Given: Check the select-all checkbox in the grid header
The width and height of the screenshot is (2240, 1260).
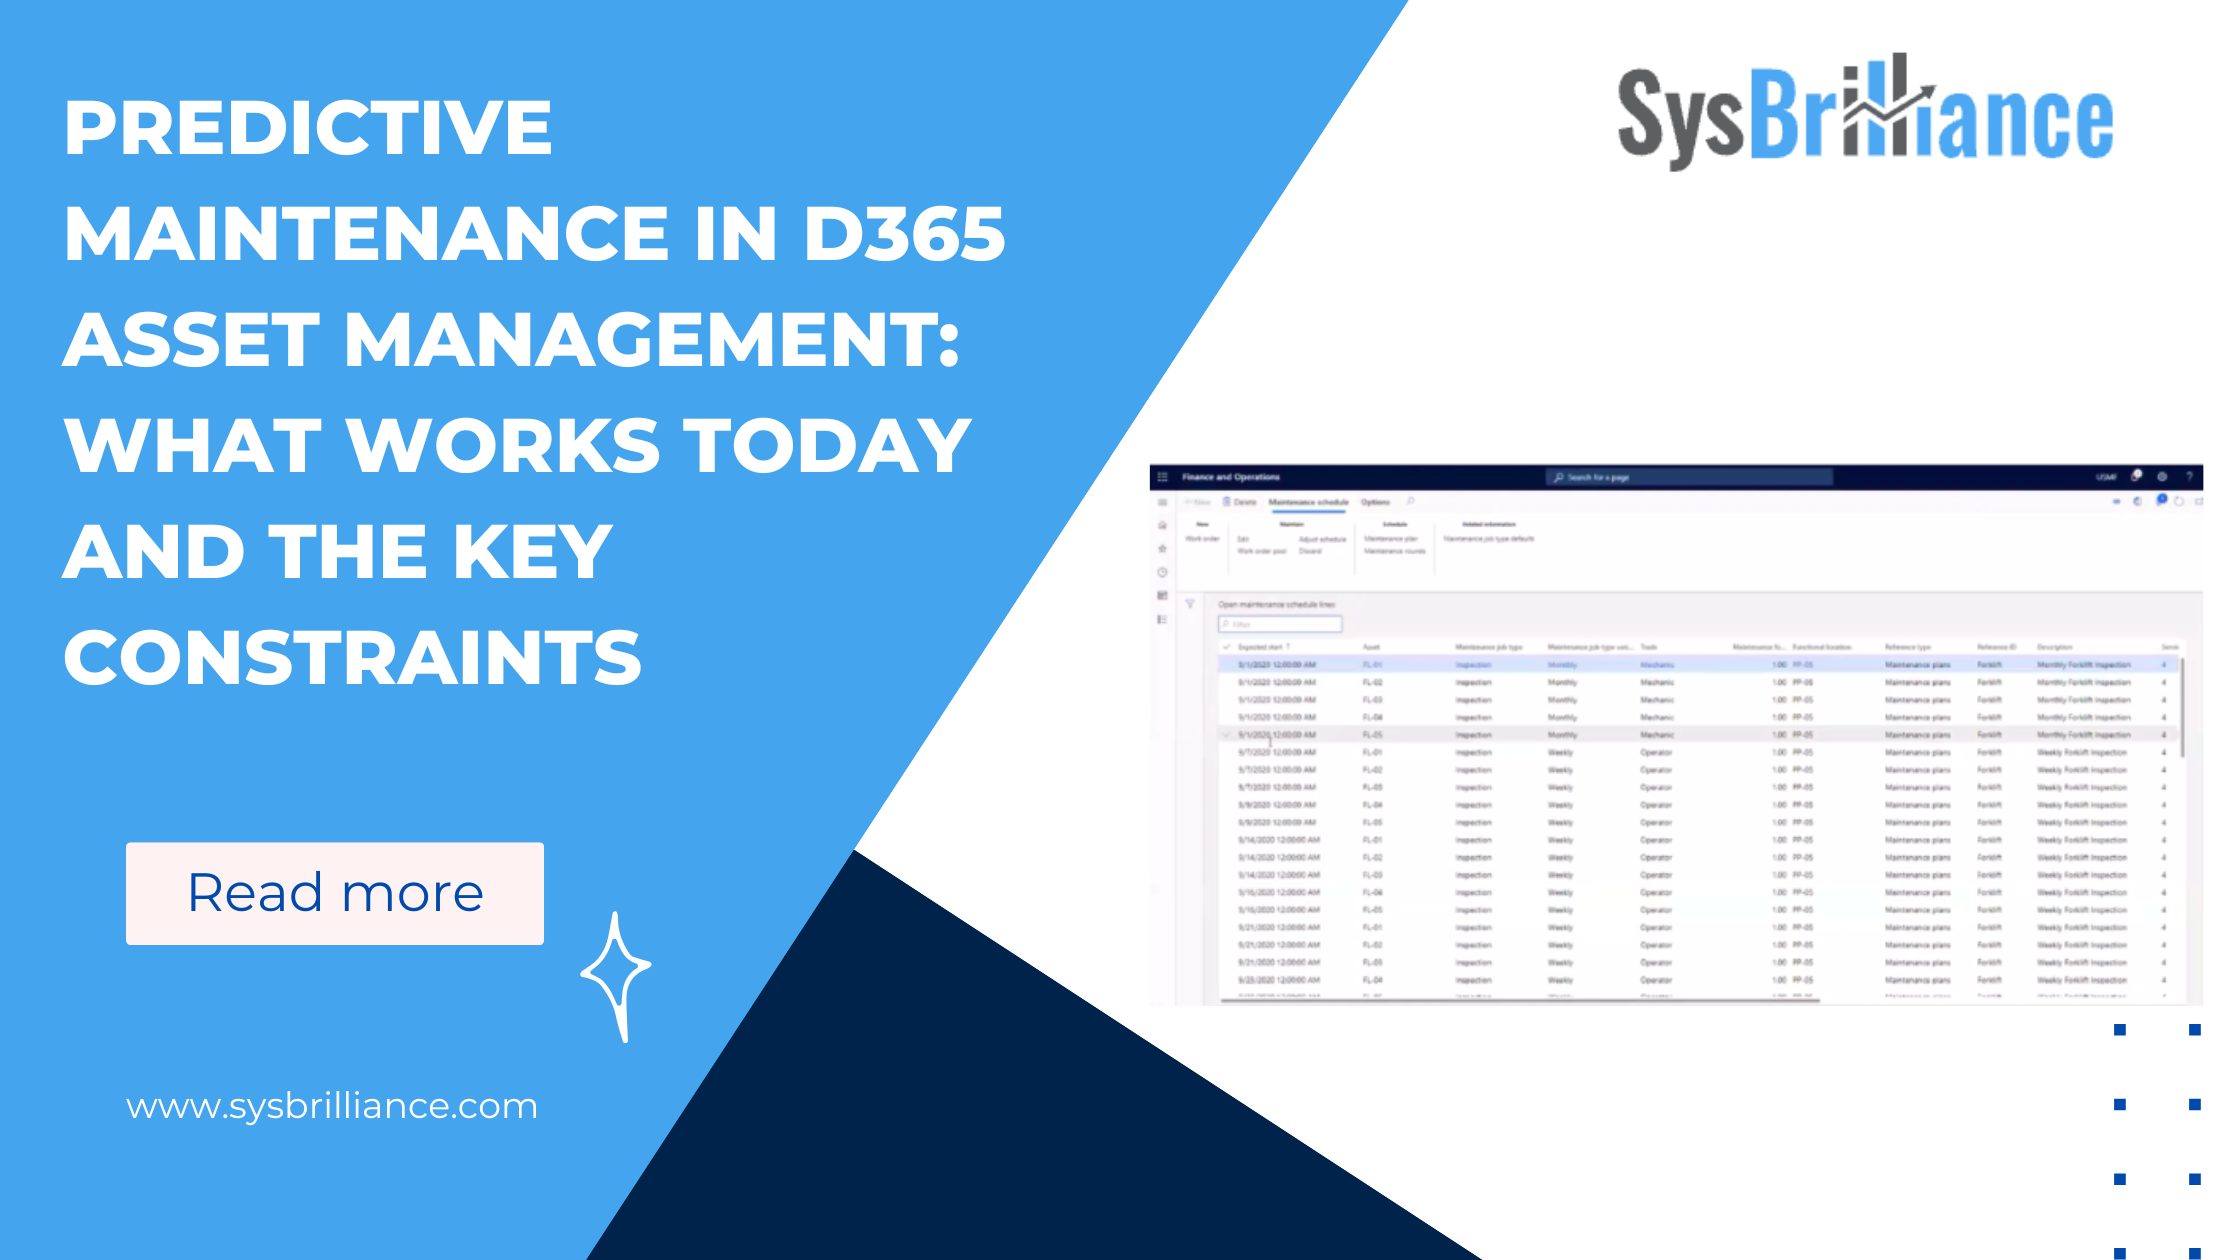Looking at the screenshot, I should 1227,647.
